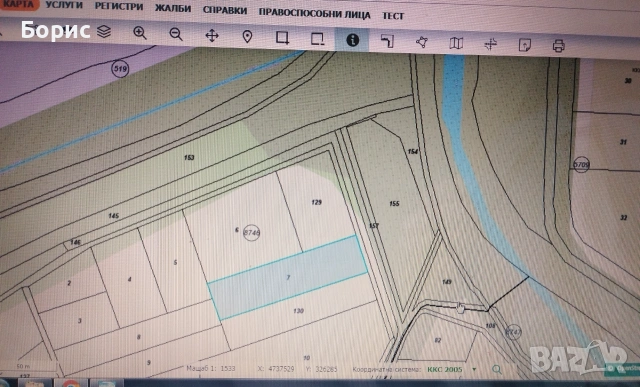Image resolution: width=640 pixels, height=387 pixels.
Task: Click parcel label 4
Action: (129, 279)
